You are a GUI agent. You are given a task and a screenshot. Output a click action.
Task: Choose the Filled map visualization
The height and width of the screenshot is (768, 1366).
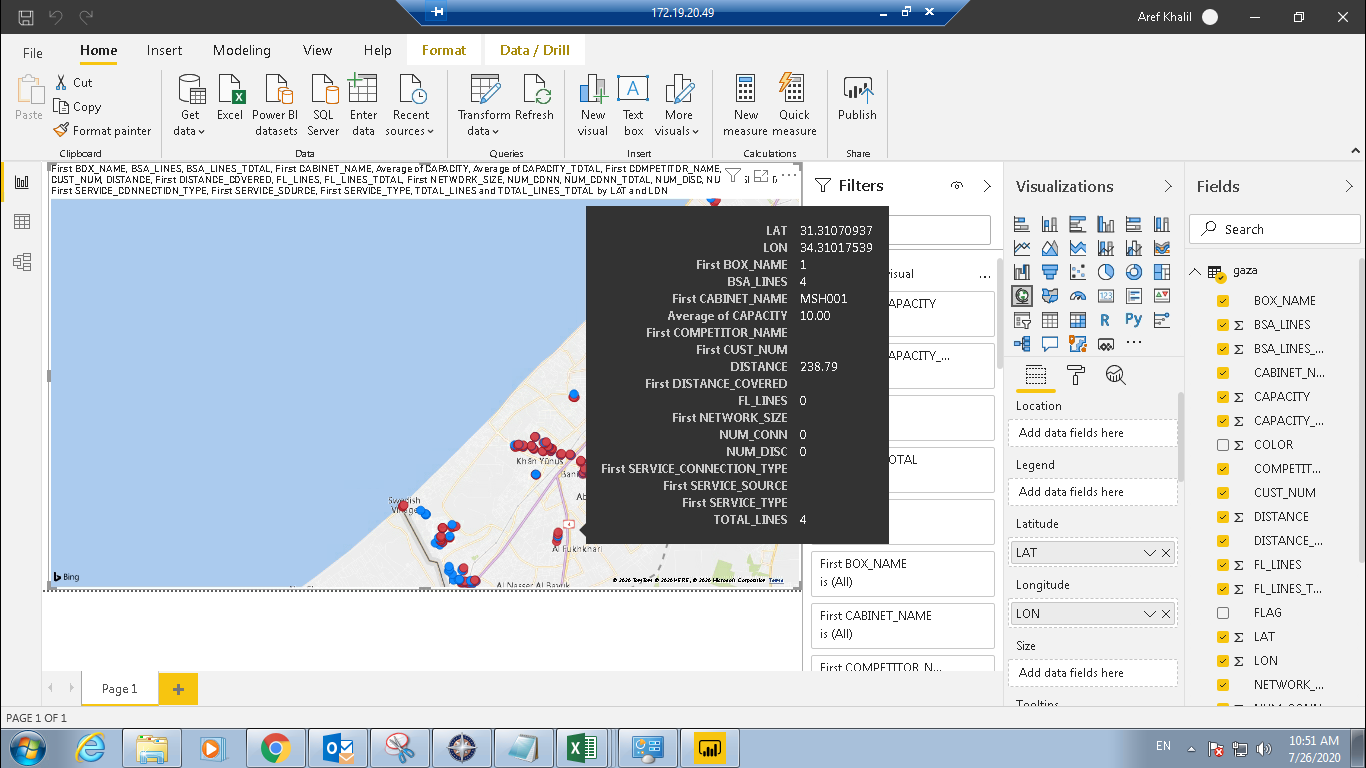click(1050, 296)
